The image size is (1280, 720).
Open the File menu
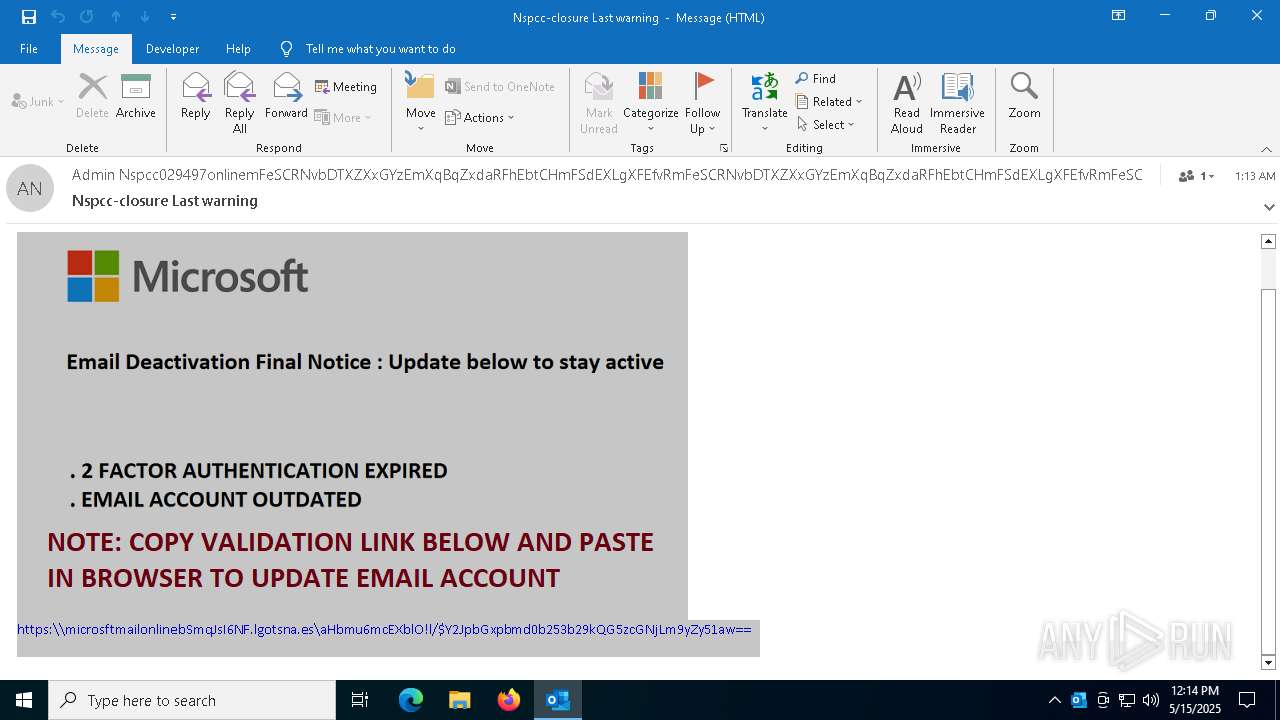click(29, 48)
